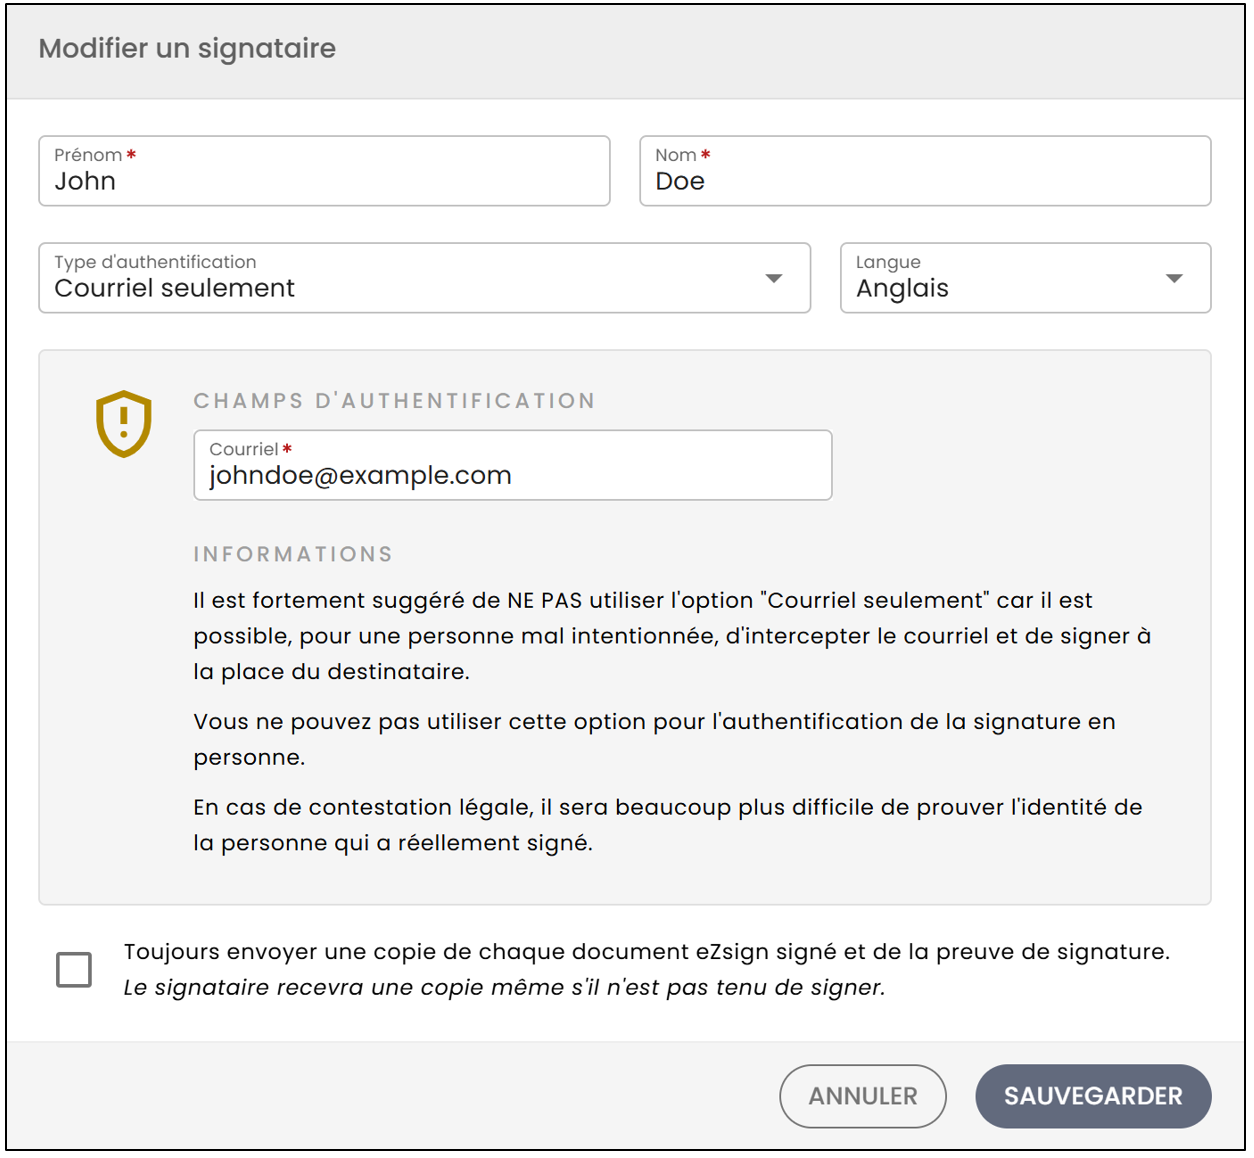Click the Langue dropdown arrow
The width and height of the screenshot is (1254, 1158).
pos(1174,278)
